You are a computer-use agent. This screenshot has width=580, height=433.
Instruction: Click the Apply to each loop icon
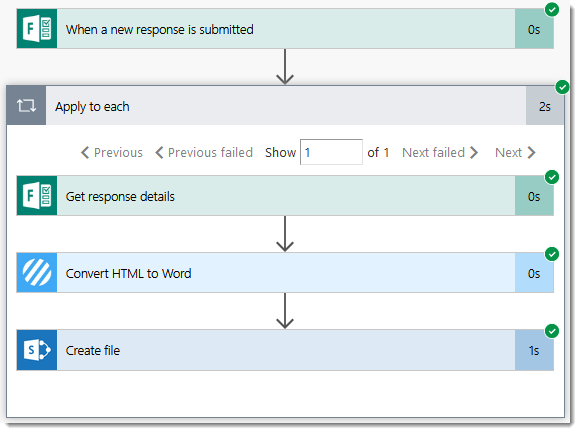(x=26, y=106)
